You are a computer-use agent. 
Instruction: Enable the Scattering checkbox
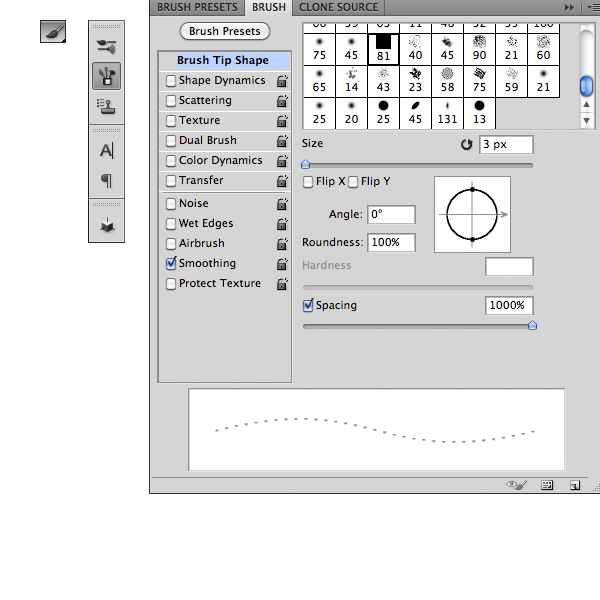[171, 101]
